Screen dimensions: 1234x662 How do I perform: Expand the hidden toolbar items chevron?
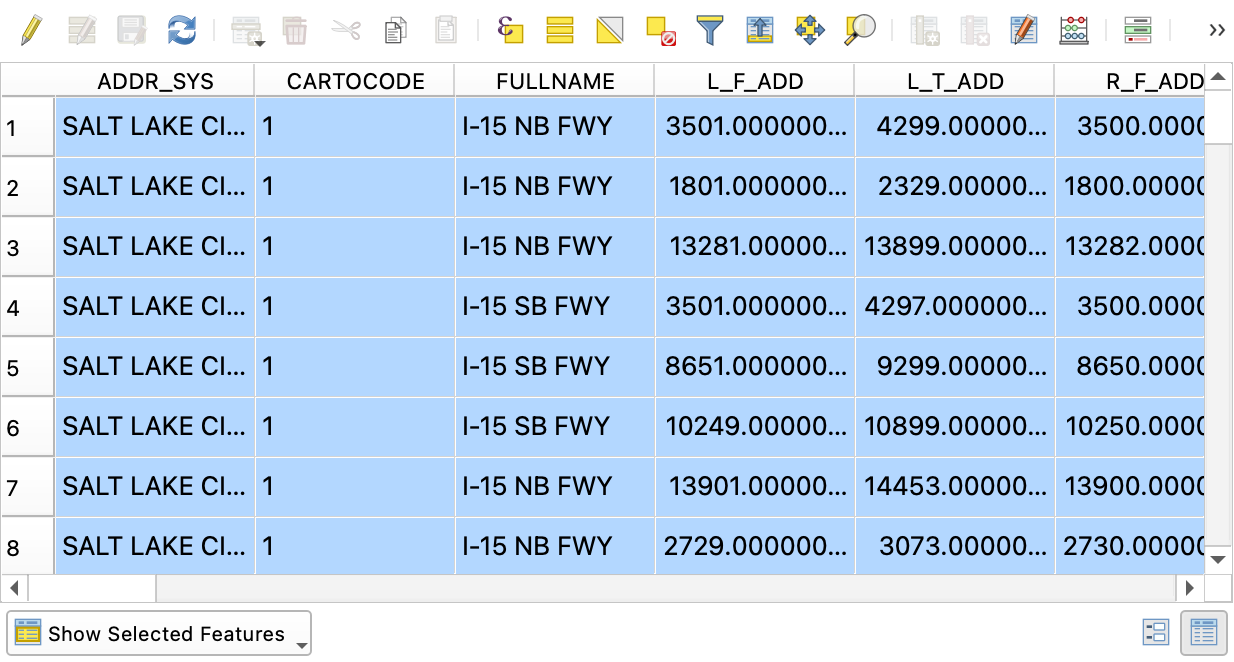1217,30
